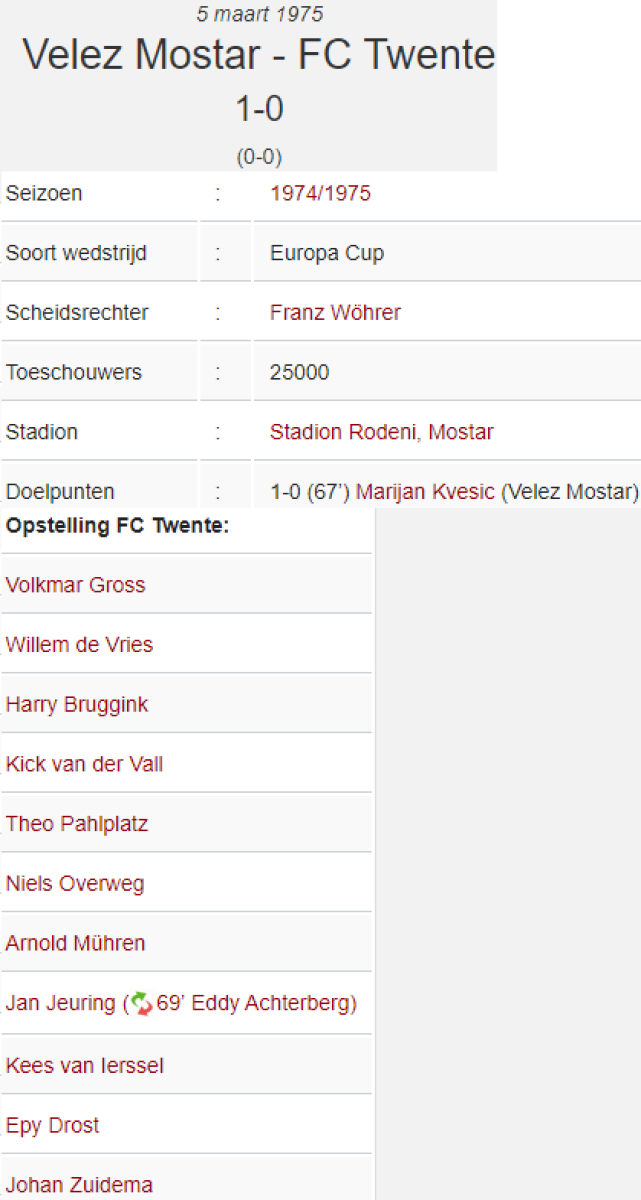Open Volkmar Gross player page
The width and height of the screenshot is (641, 1200).
pyautogui.click(x=75, y=585)
